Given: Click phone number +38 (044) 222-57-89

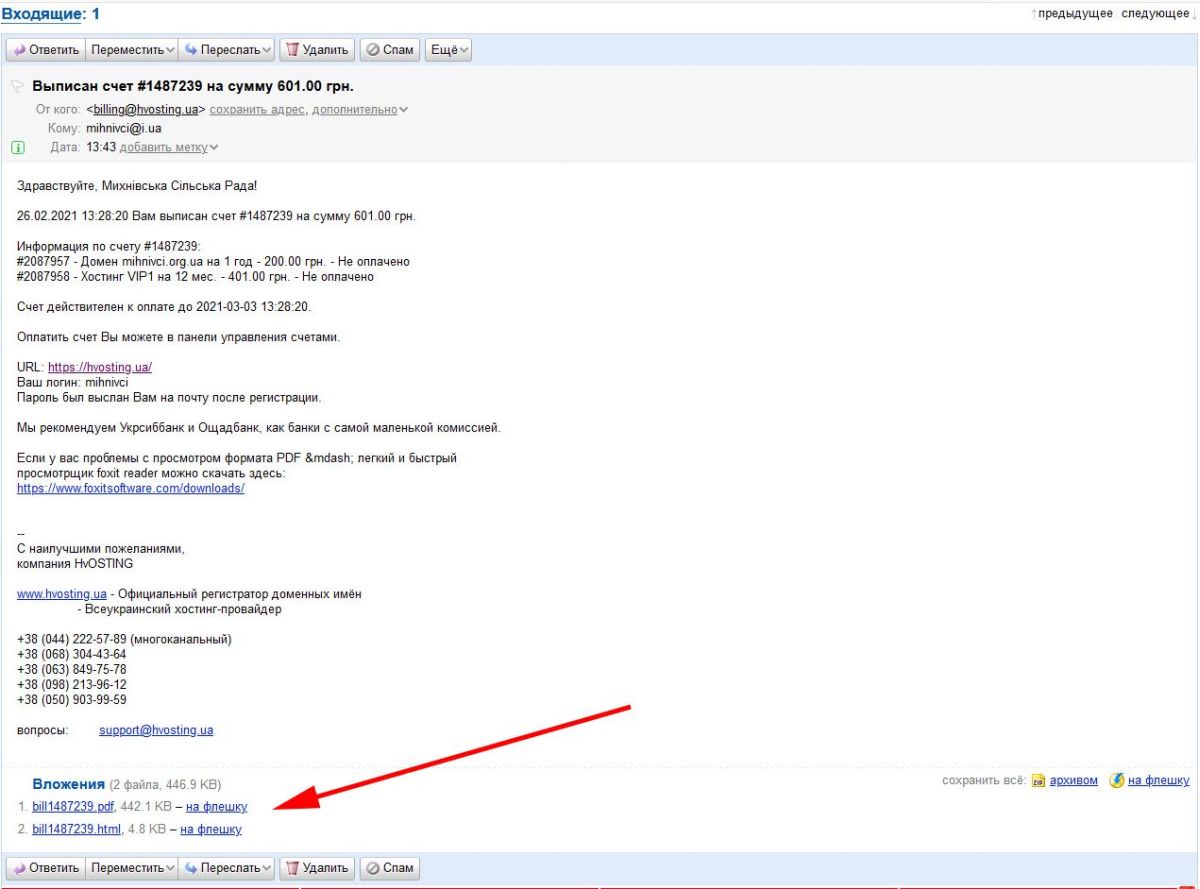Looking at the screenshot, I should click(72, 640).
